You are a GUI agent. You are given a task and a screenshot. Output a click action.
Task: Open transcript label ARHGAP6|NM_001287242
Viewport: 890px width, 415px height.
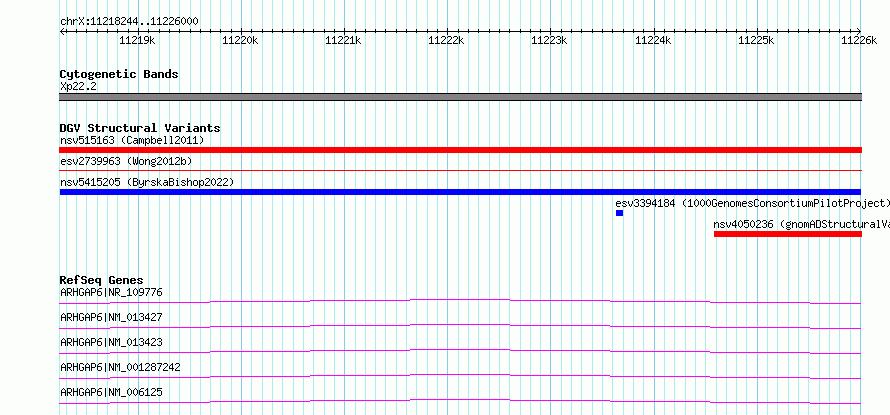click(120, 367)
